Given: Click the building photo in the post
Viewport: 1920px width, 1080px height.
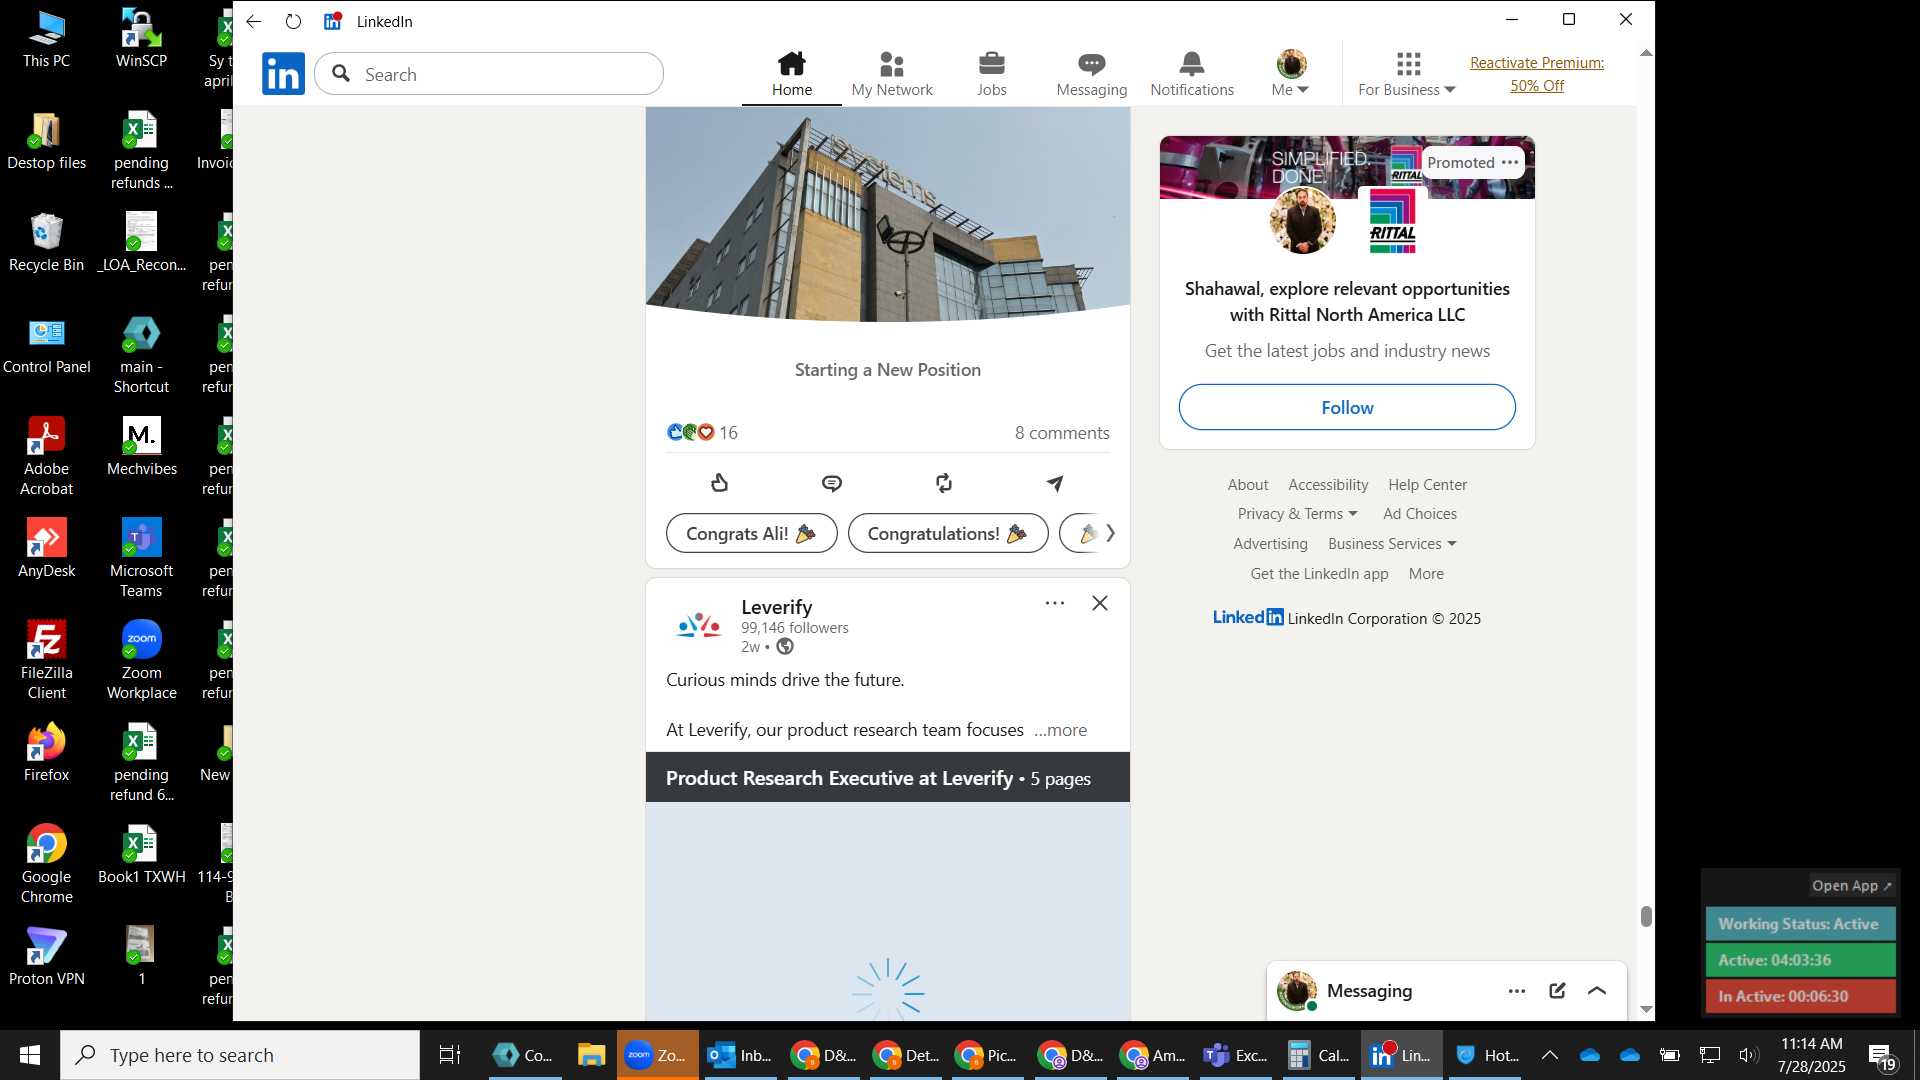Looking at the screenshot, I should pyautogui.click(x=888, y=215).
